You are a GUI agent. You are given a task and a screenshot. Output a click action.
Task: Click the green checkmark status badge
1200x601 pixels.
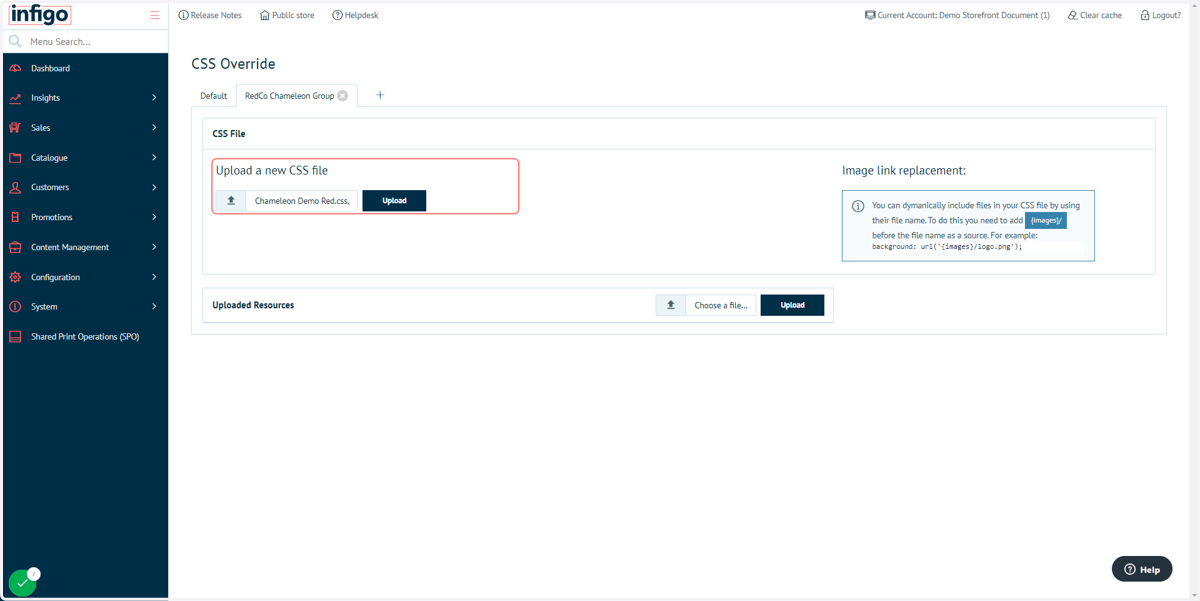pos(22,583)
